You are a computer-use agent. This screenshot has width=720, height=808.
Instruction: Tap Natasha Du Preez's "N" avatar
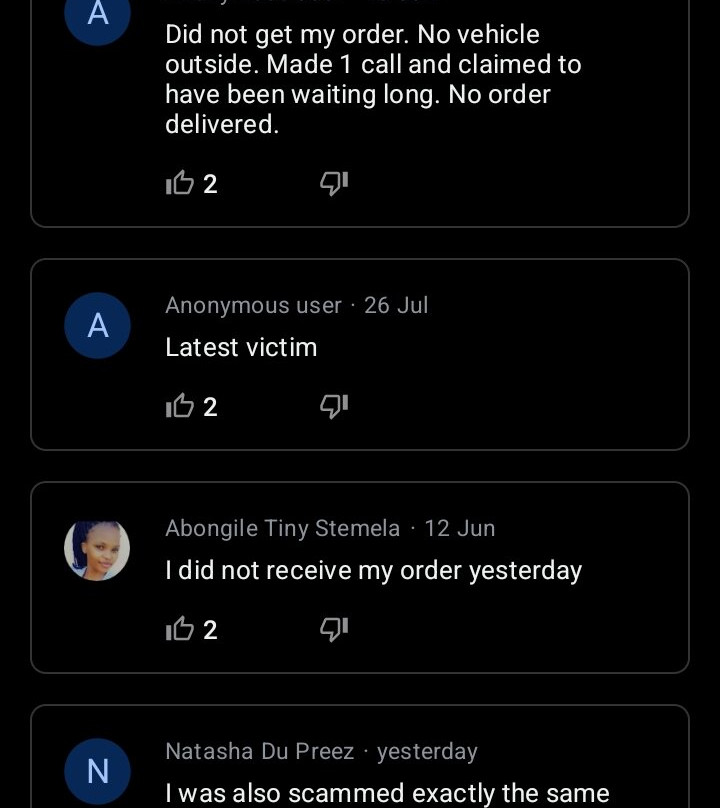pyautogui.click(x=97, y=771)
